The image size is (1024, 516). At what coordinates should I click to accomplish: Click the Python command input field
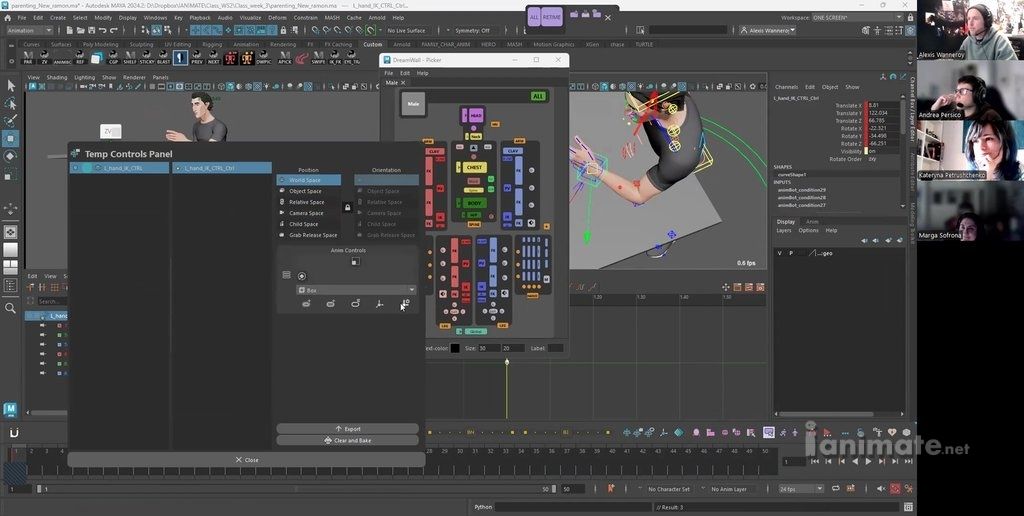(x=573, y=507)
